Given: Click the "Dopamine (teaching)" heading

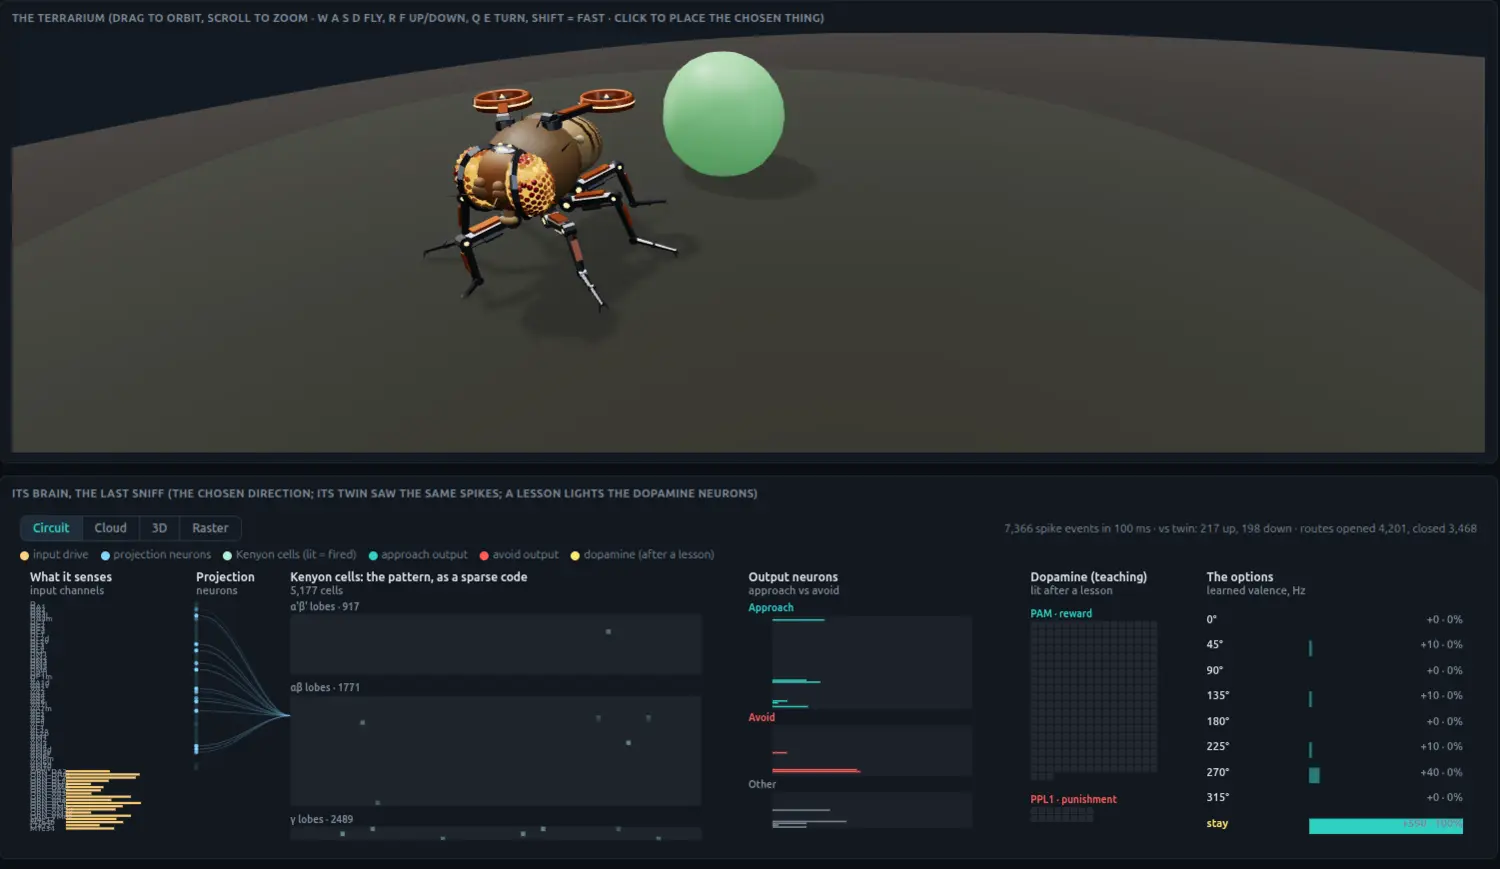Looking at the screenshot, I should click(x=1089, y=577).
